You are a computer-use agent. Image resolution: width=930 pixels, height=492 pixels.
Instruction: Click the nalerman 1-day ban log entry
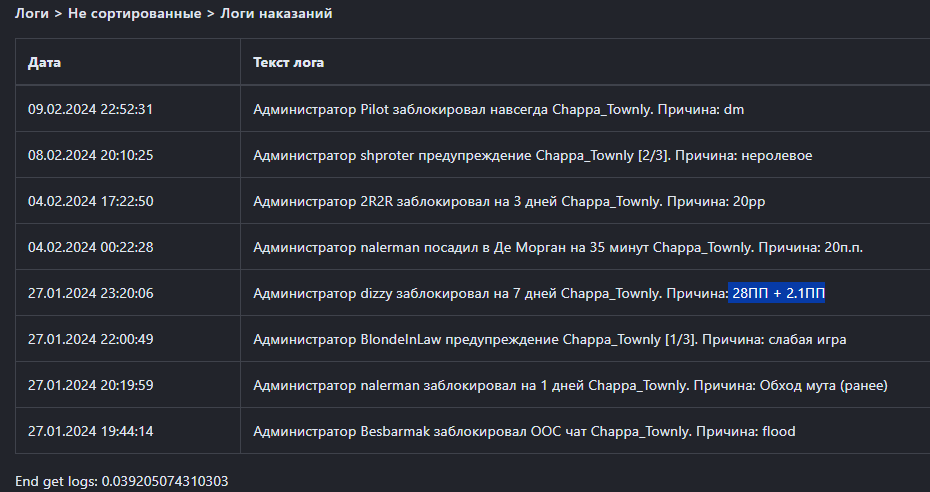pos(570,385)
